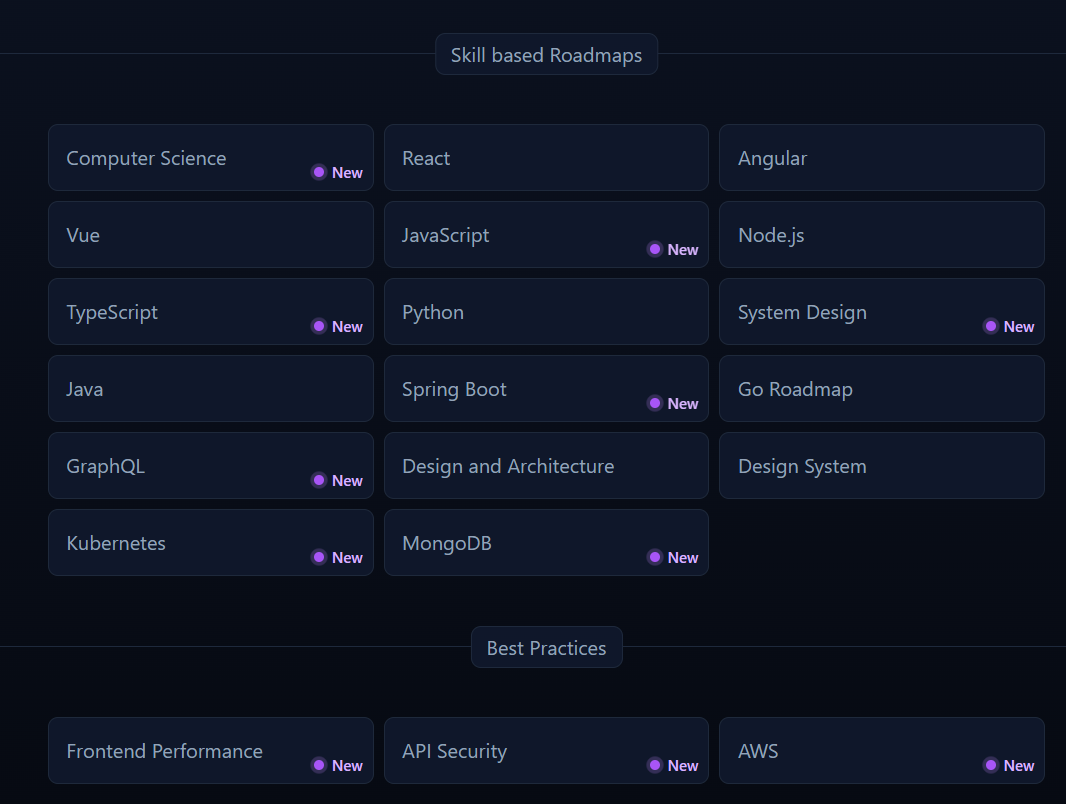Click the New badge on AWS card

[1009, 765]
